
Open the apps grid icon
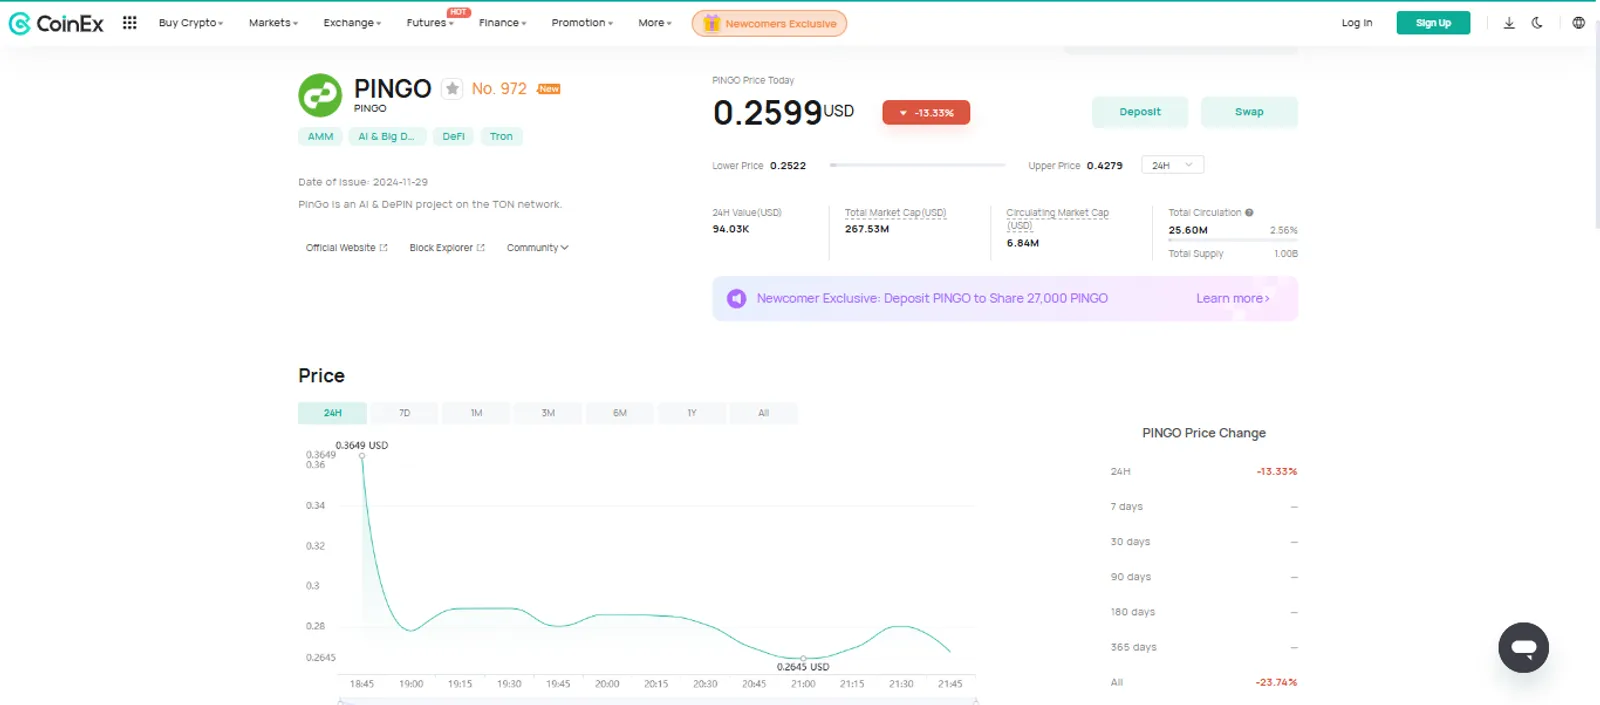pos(130,22)
